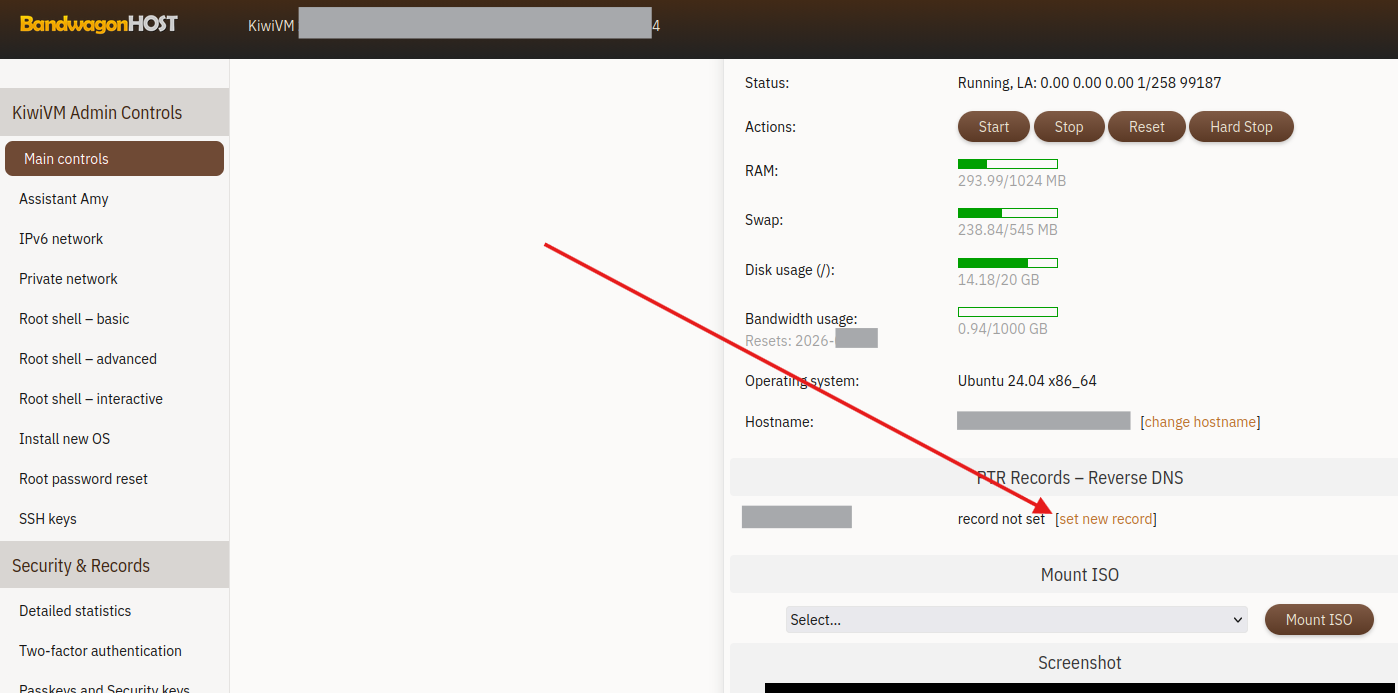Click the RAM usage bar

(1008, 164)
